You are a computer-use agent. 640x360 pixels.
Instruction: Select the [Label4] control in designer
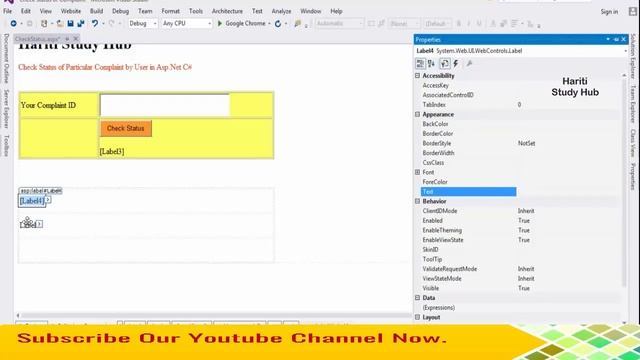tap(31, 201)
